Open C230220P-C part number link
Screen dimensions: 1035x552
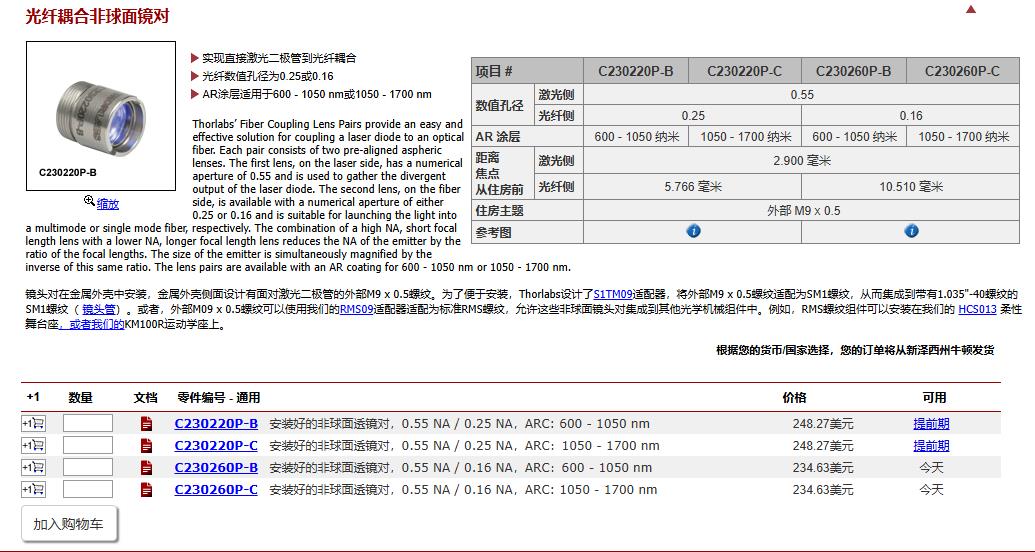[216, 445]
